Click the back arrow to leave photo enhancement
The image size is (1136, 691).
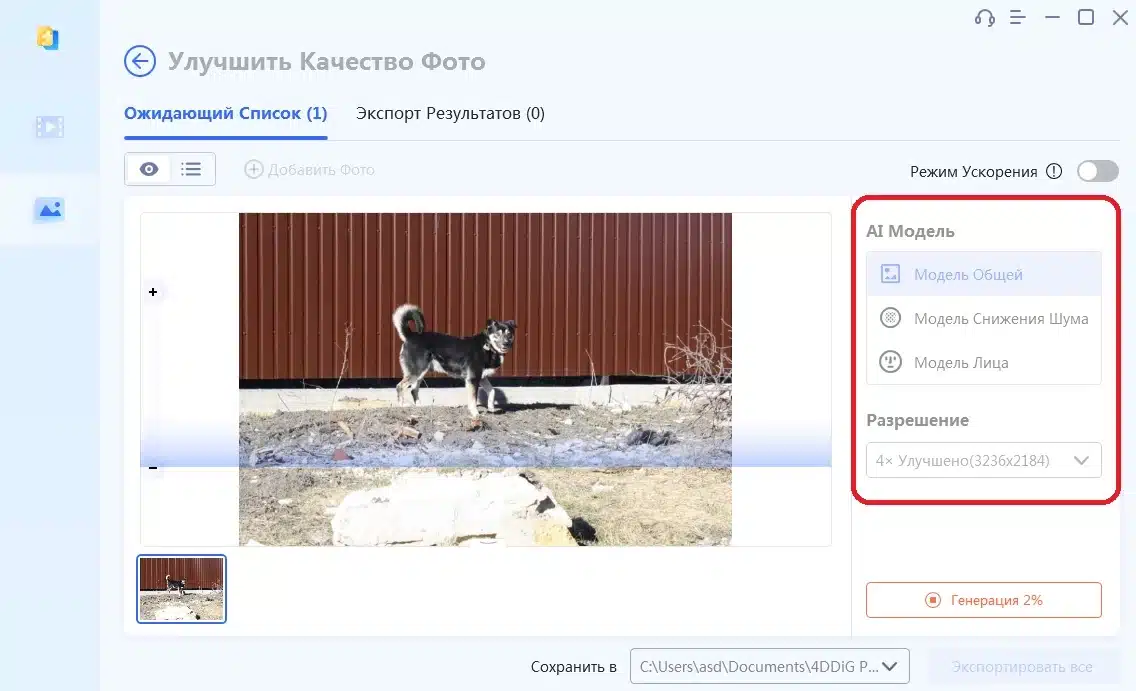(140, 61)
